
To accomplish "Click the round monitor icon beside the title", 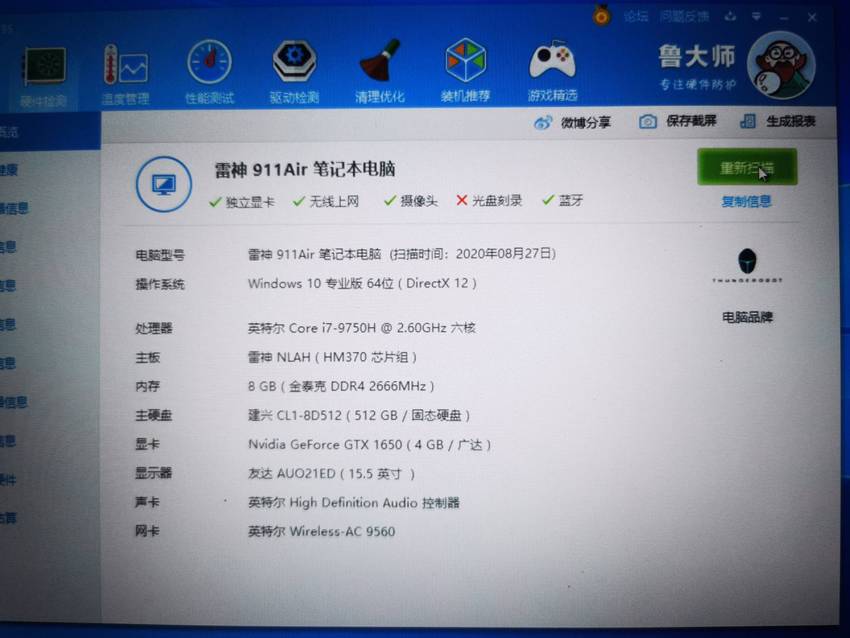I will pyautogui.click(x=164, y=184).
